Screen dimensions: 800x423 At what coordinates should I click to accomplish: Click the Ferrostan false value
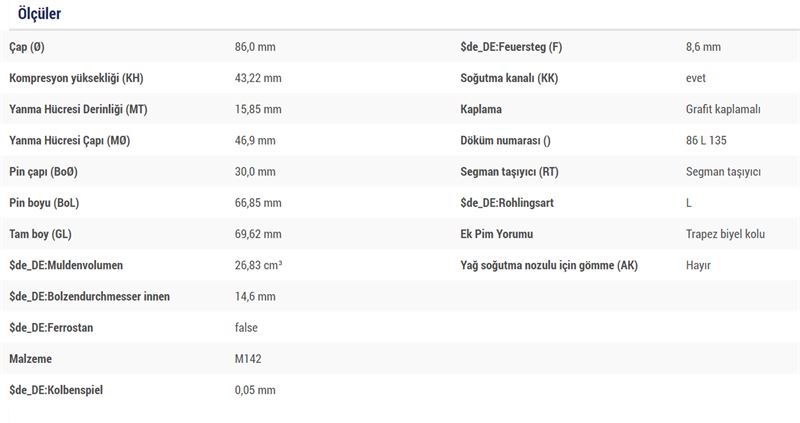246,328
